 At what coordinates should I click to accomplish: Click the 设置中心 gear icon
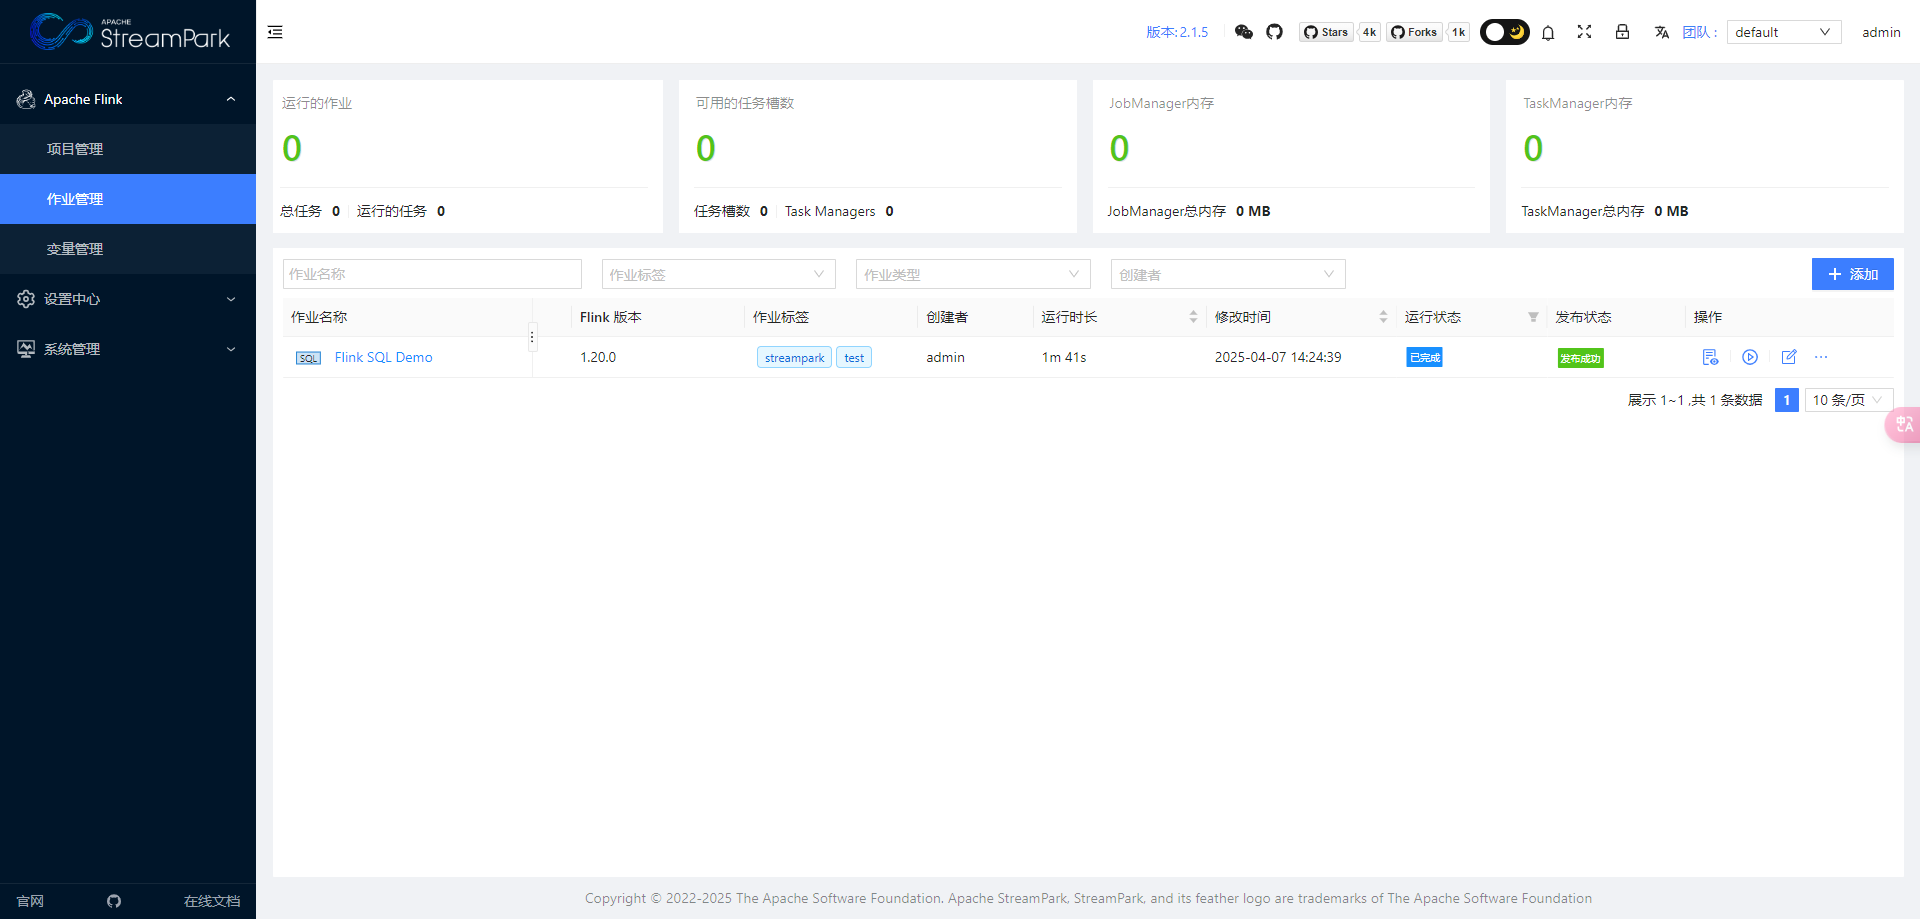pyautogui.click(x=26, y=299)
